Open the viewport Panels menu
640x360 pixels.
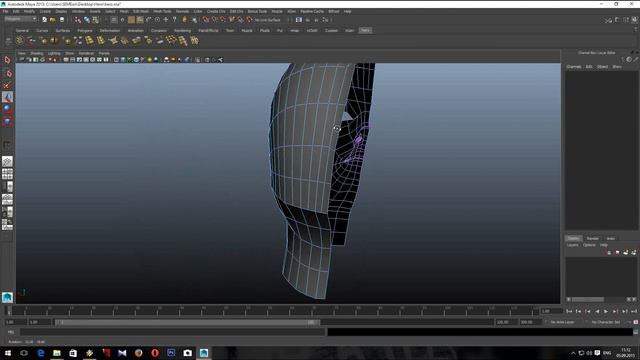(x=104, y=53)
